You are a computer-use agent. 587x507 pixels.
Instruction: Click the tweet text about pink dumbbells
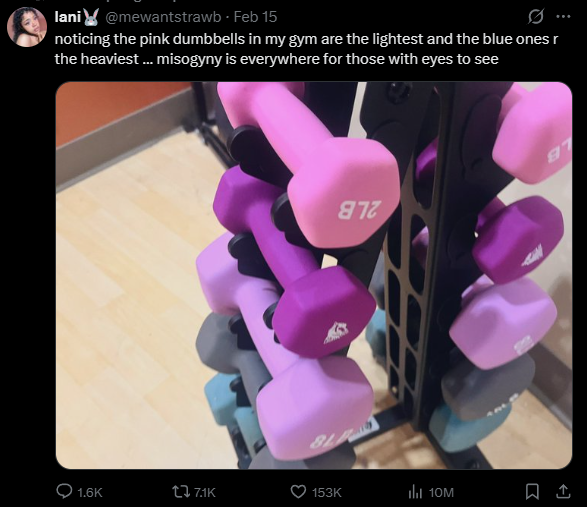tap(306, 49)
